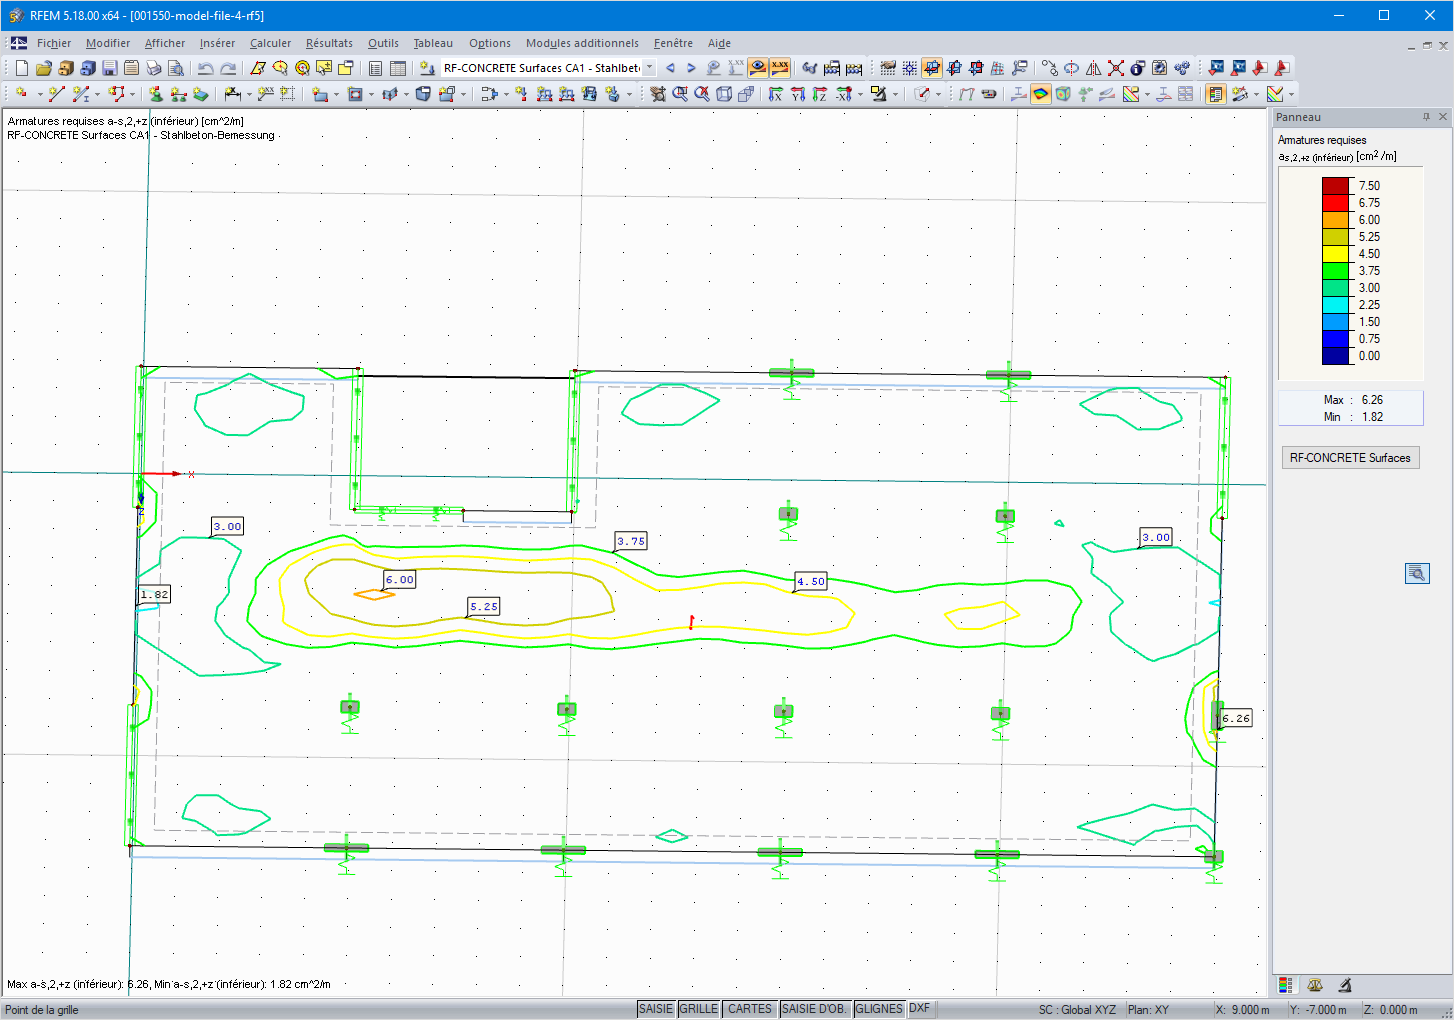Click the view in X direction icon
This screenshot has height=1020, width=1454.
[776, 94]
